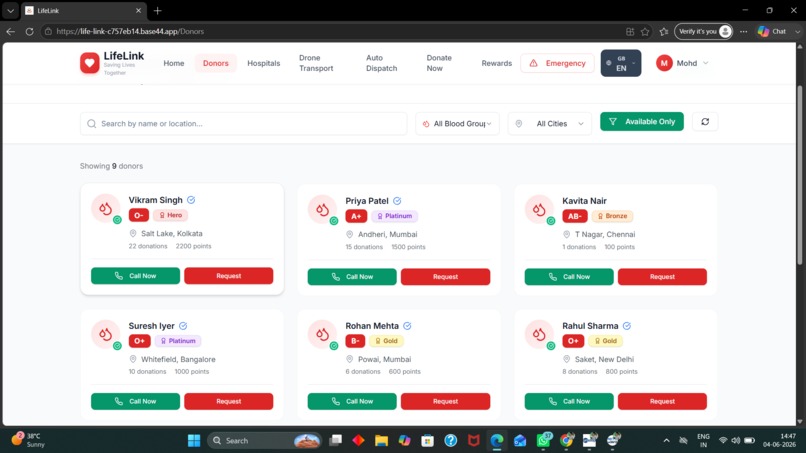Click the AB- badge on Kavita Nair's card
The height and width of the screenshot is (453, 806).
pos(575,216)
